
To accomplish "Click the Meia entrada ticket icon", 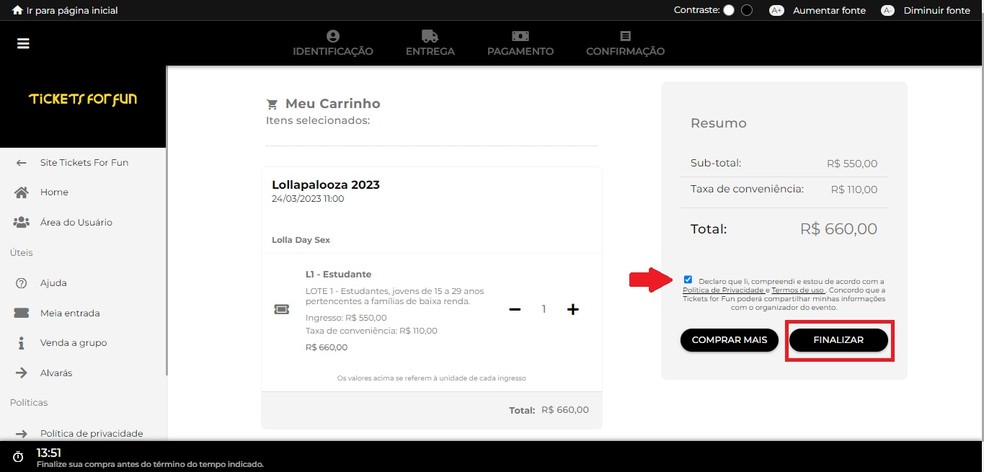I will coord(22,313).
